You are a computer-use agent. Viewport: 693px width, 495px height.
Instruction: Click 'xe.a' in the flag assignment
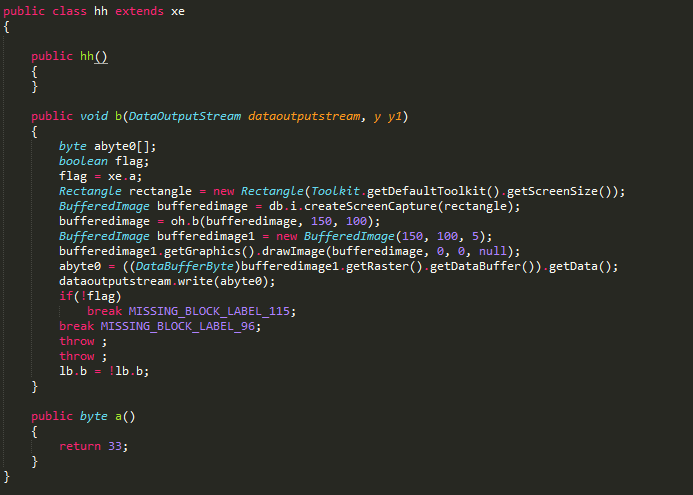(x=122, y=176)
